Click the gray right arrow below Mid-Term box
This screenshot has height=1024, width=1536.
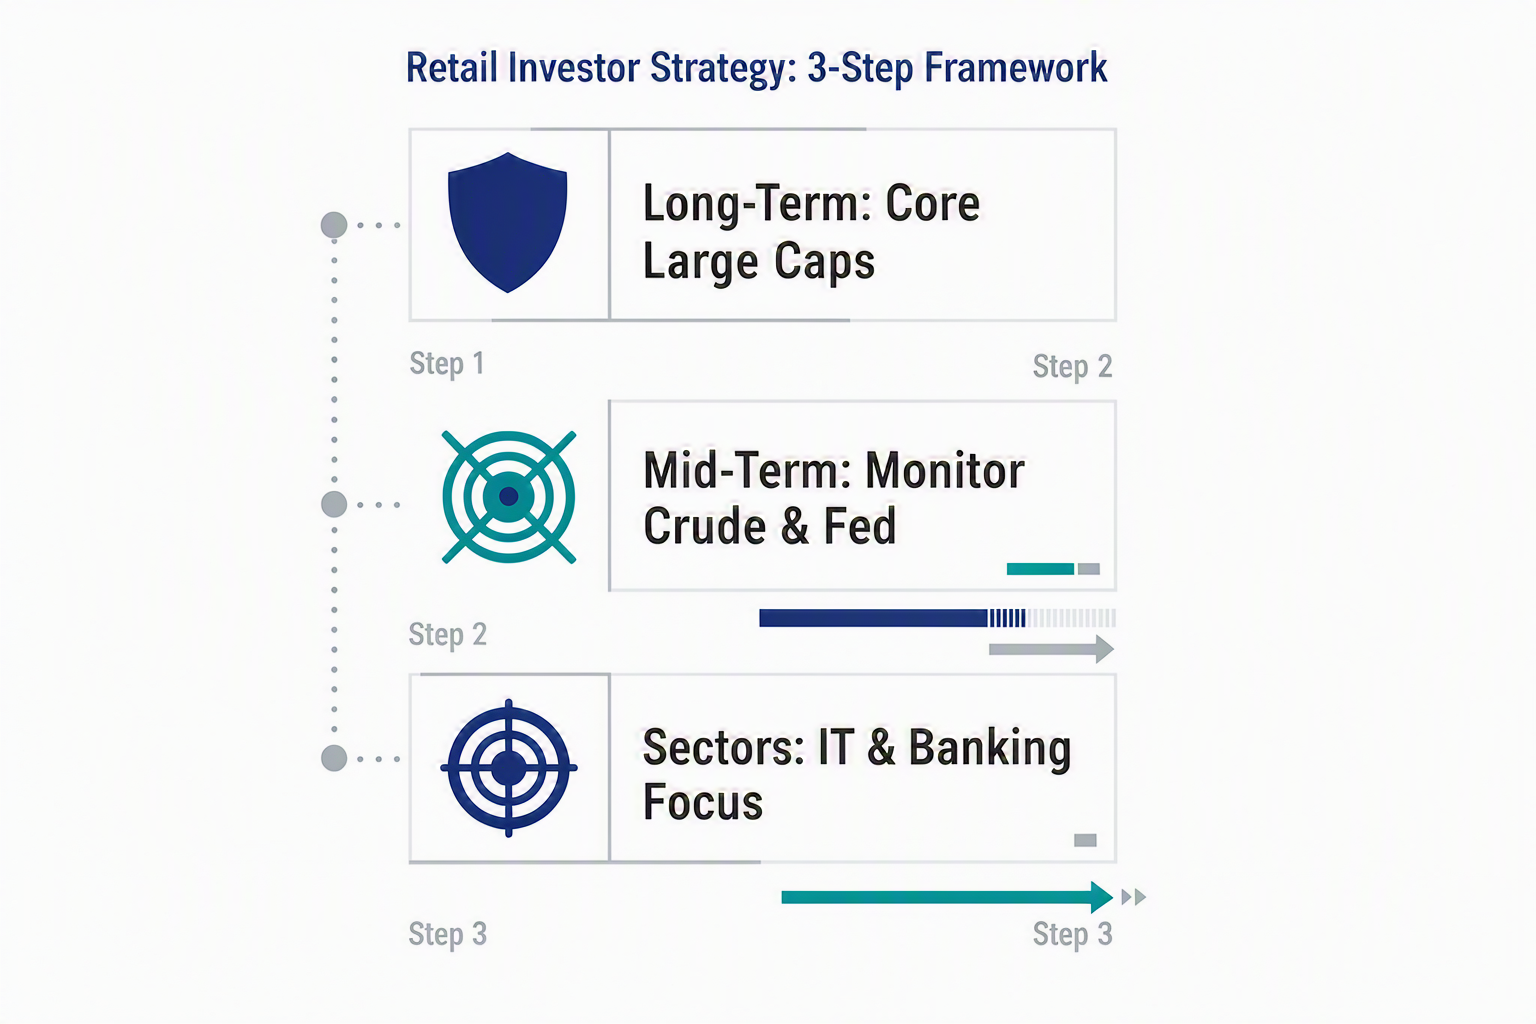coord(1051,649)
